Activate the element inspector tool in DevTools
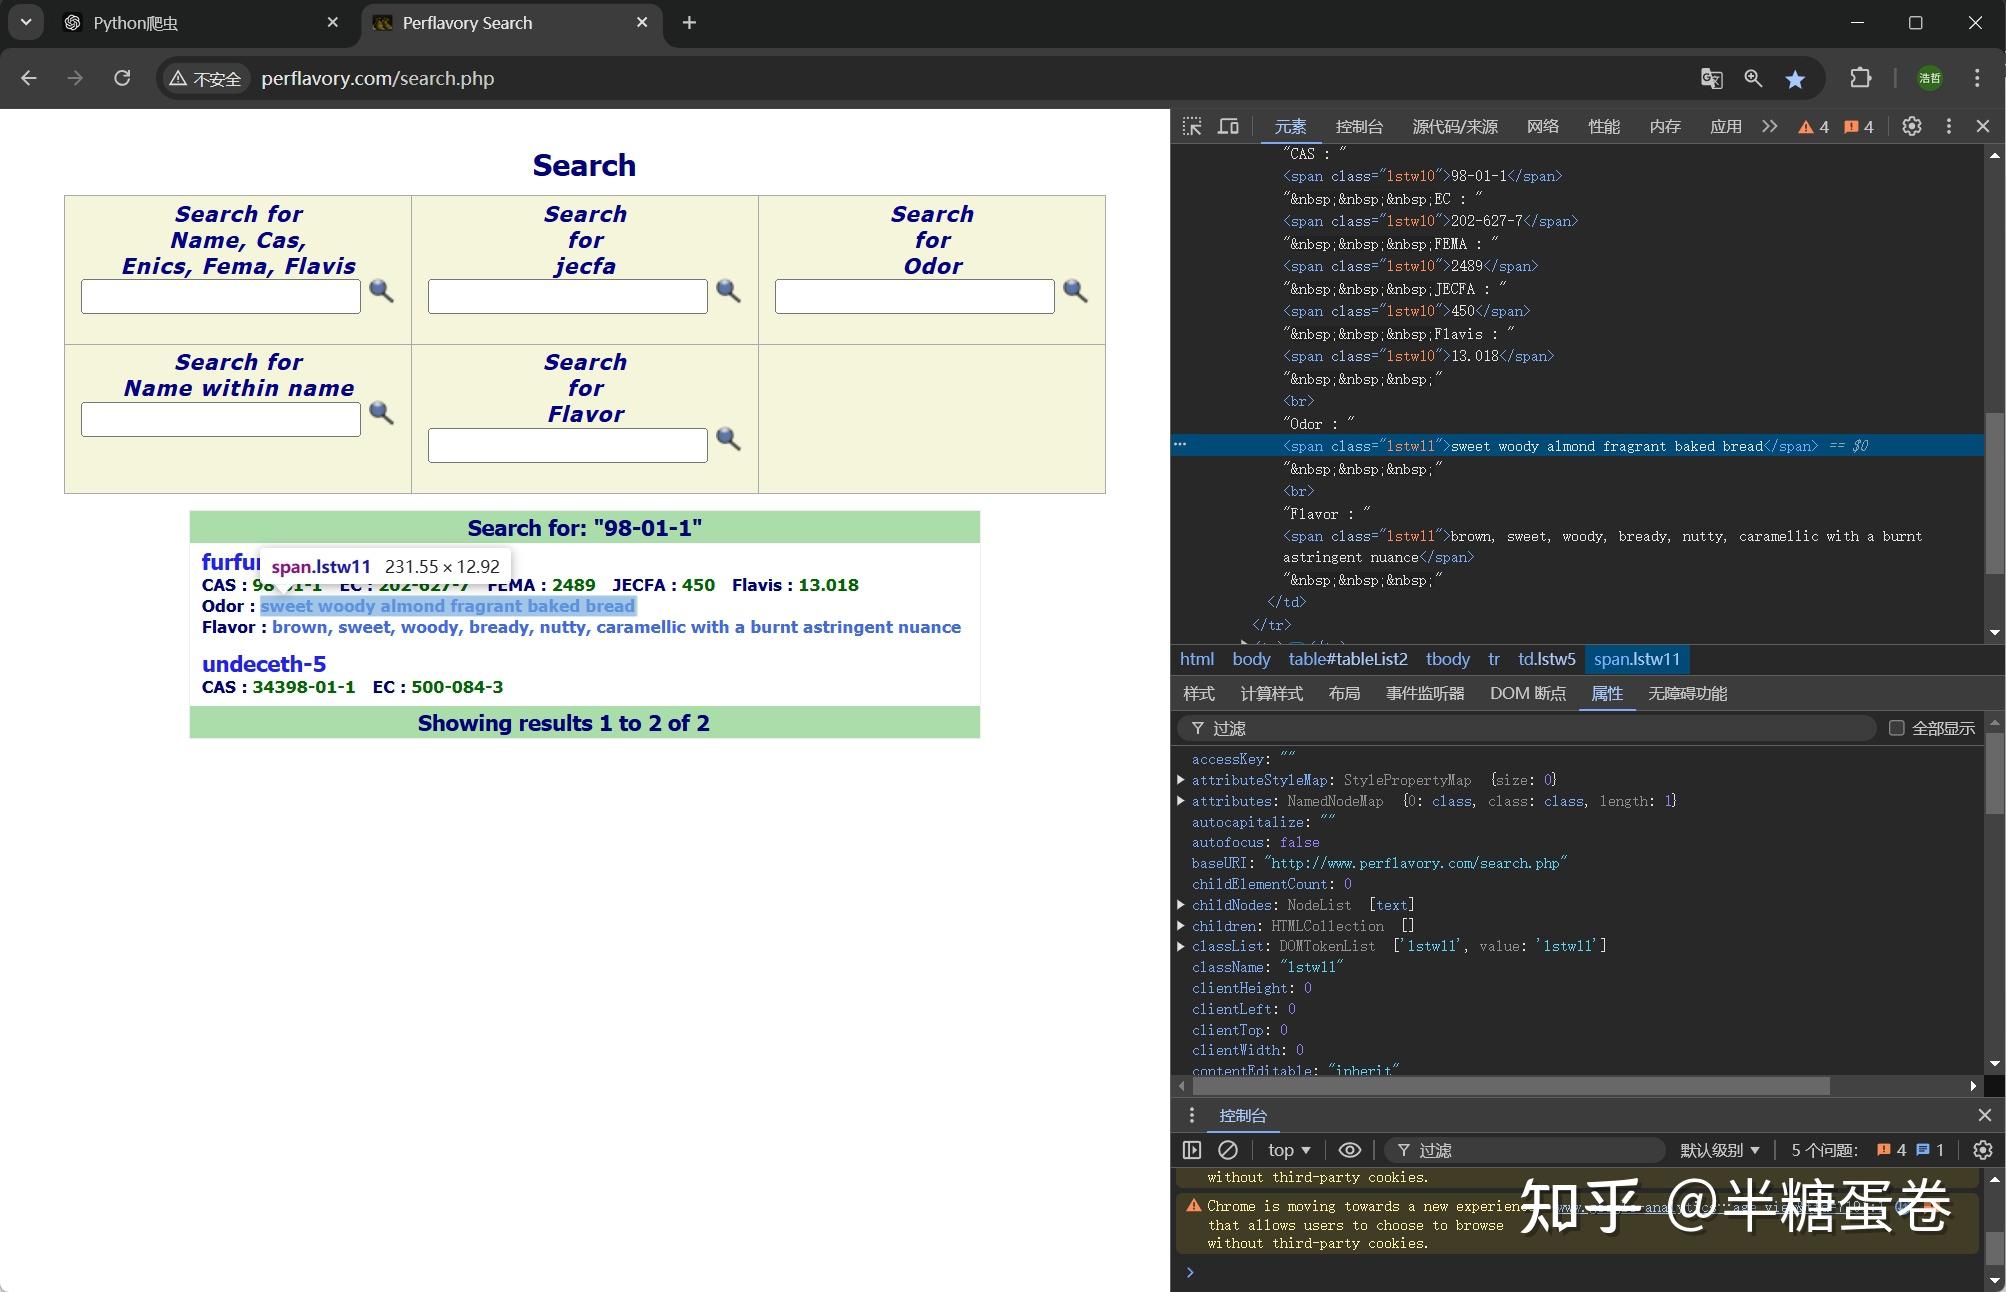Screen dimensions: 2006x1292 point(1191,126)
